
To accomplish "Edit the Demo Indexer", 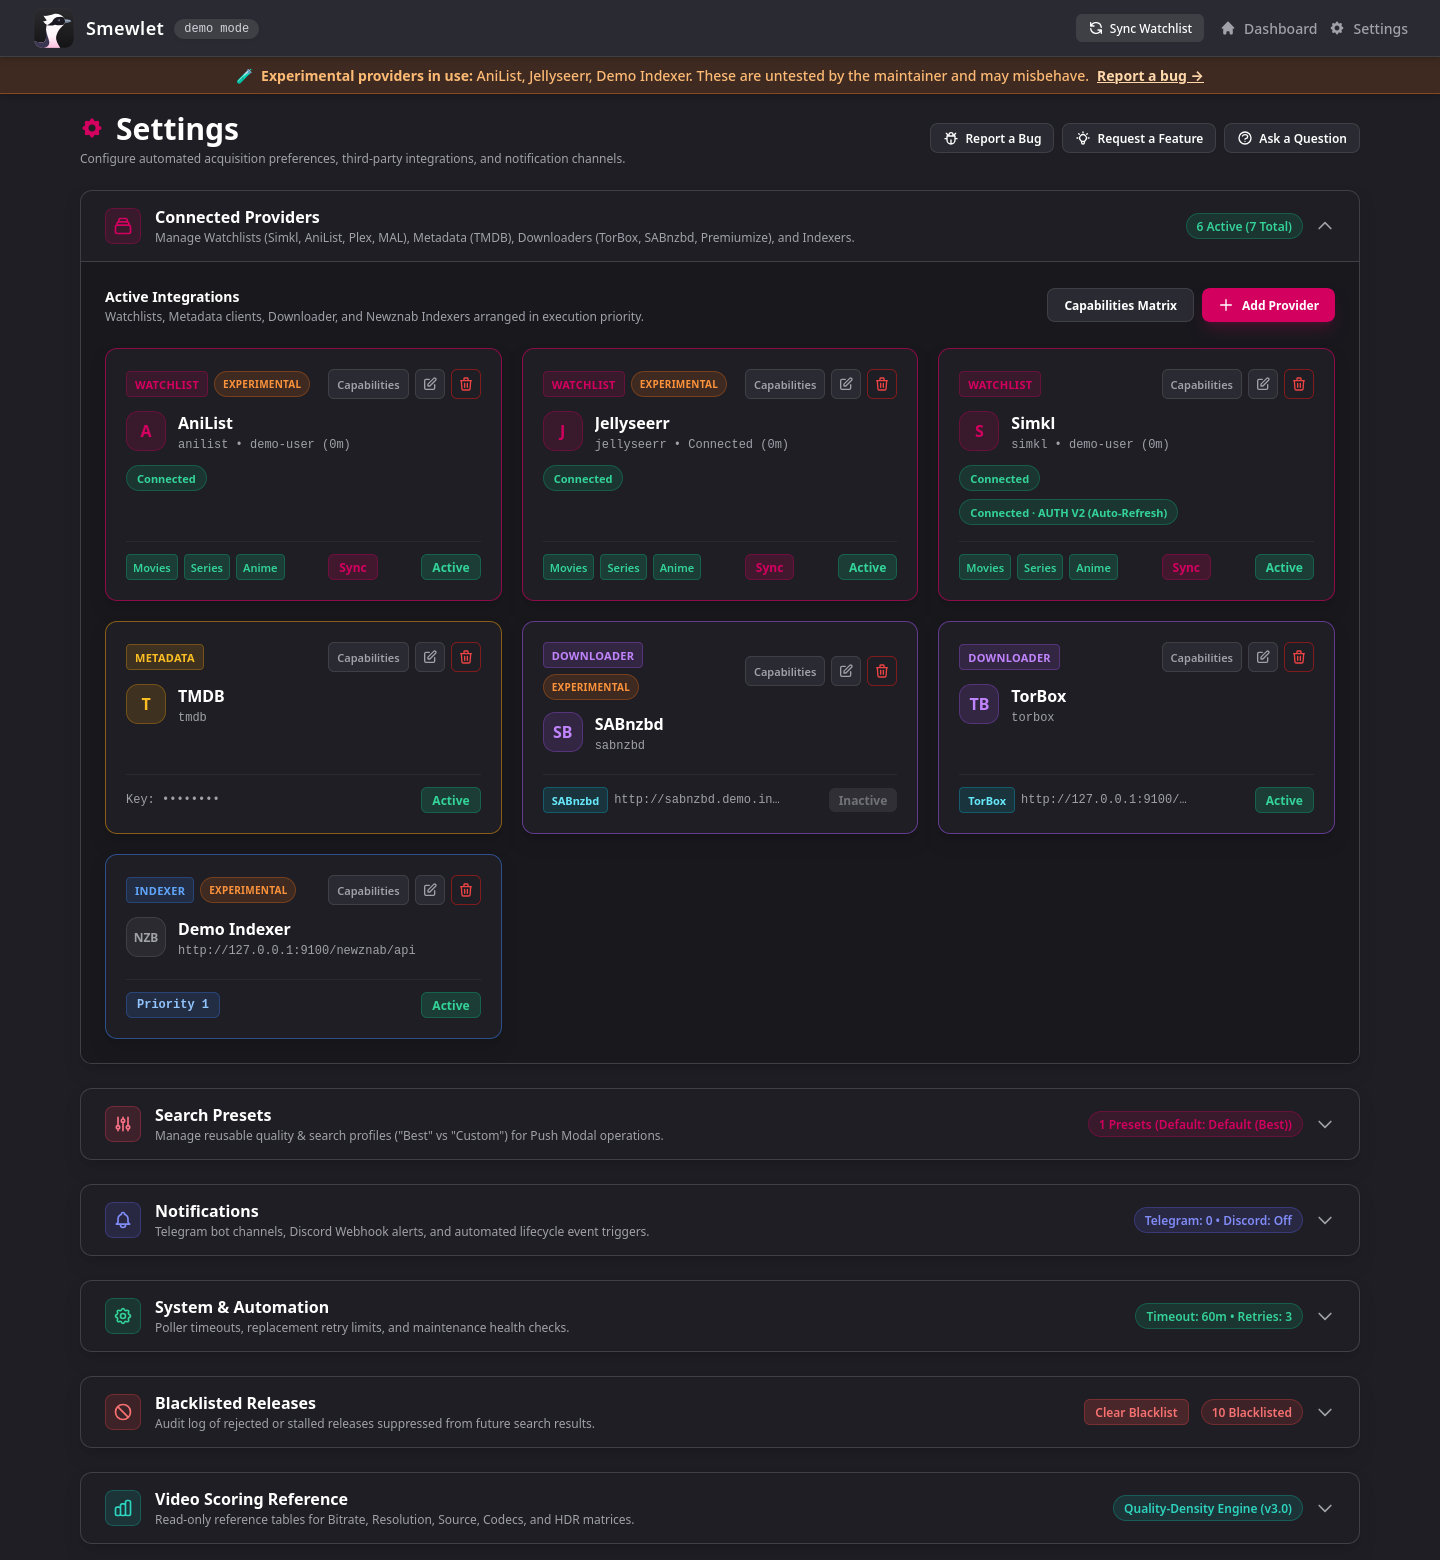I will coord(430,890).
